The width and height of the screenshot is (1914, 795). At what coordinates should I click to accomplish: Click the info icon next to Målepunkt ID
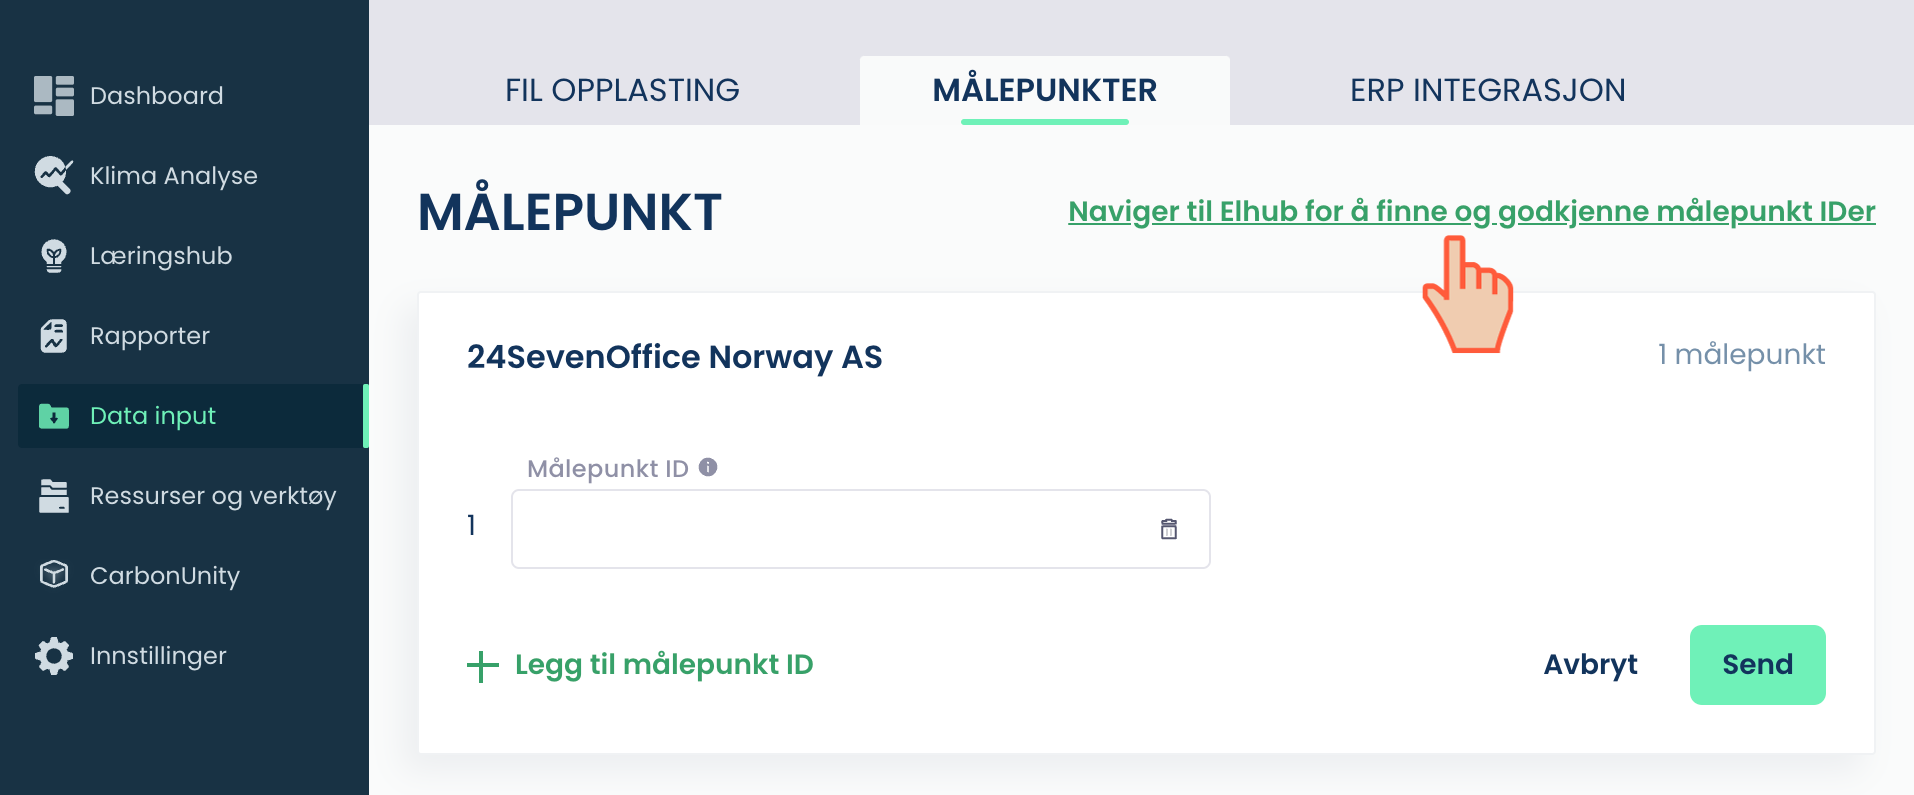pyautogui.click(x=708, y=465)
